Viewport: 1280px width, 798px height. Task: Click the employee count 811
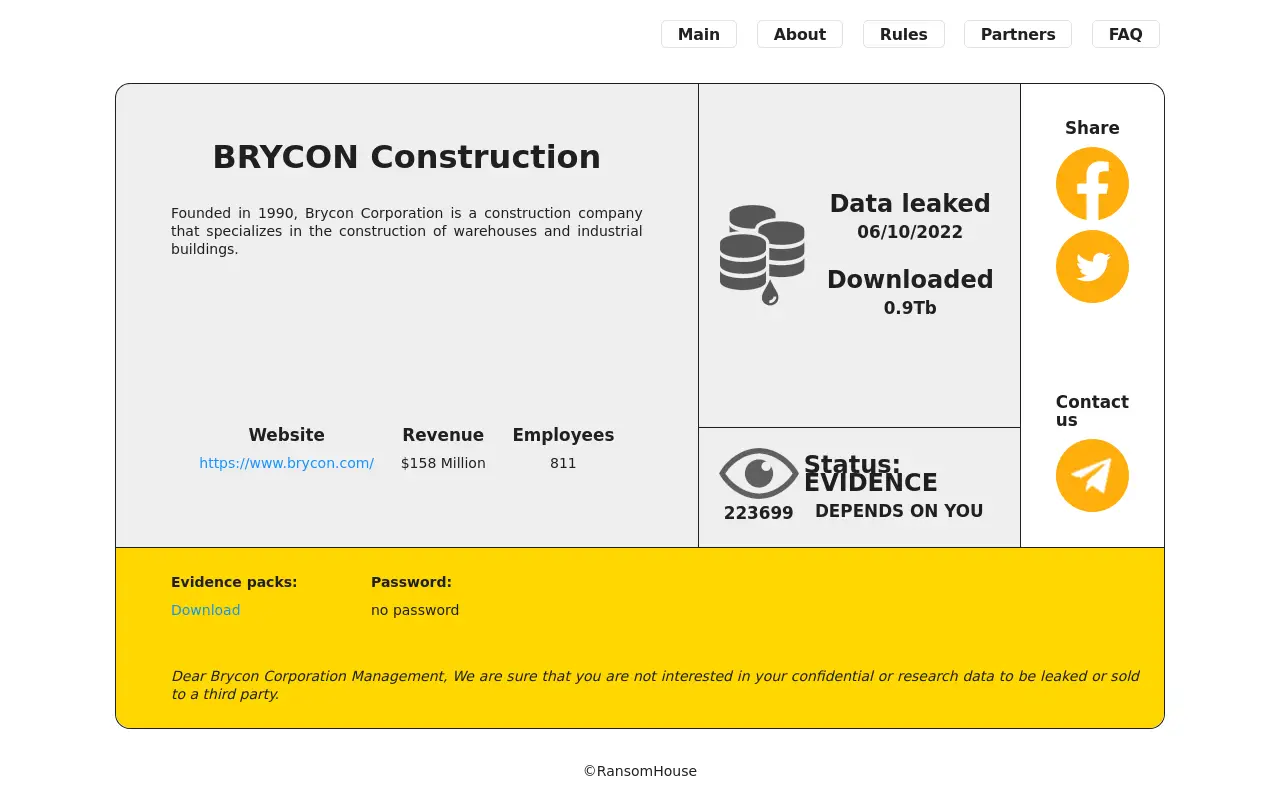point(563,463)
